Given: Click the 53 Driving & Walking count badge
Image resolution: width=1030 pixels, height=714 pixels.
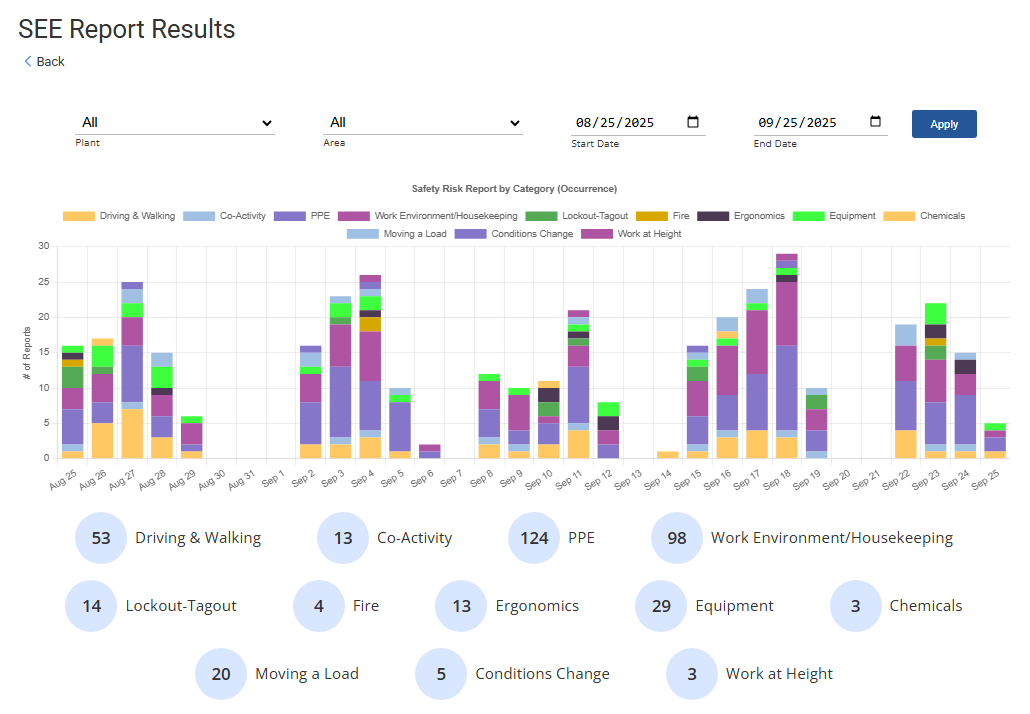Looking at the screenshot, I should pyautogui.click(x=101, y=538).
